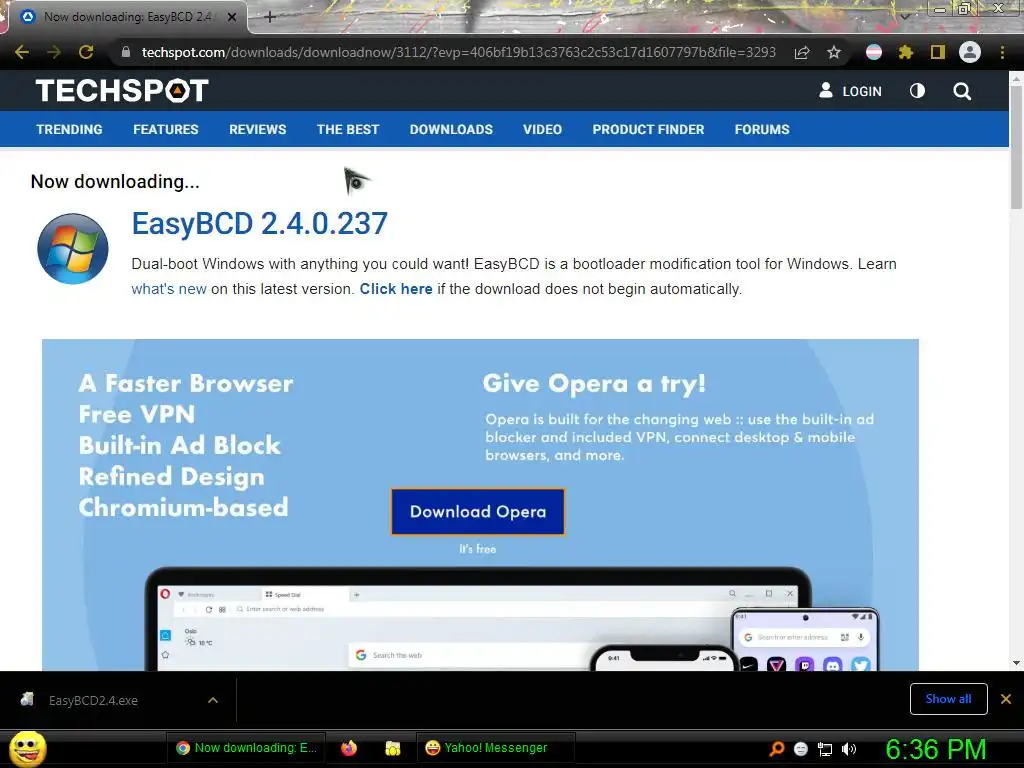Screen dimensions: 1024x768
Task: Click the page vertical scrollbar thumb
Action: 1016,147
